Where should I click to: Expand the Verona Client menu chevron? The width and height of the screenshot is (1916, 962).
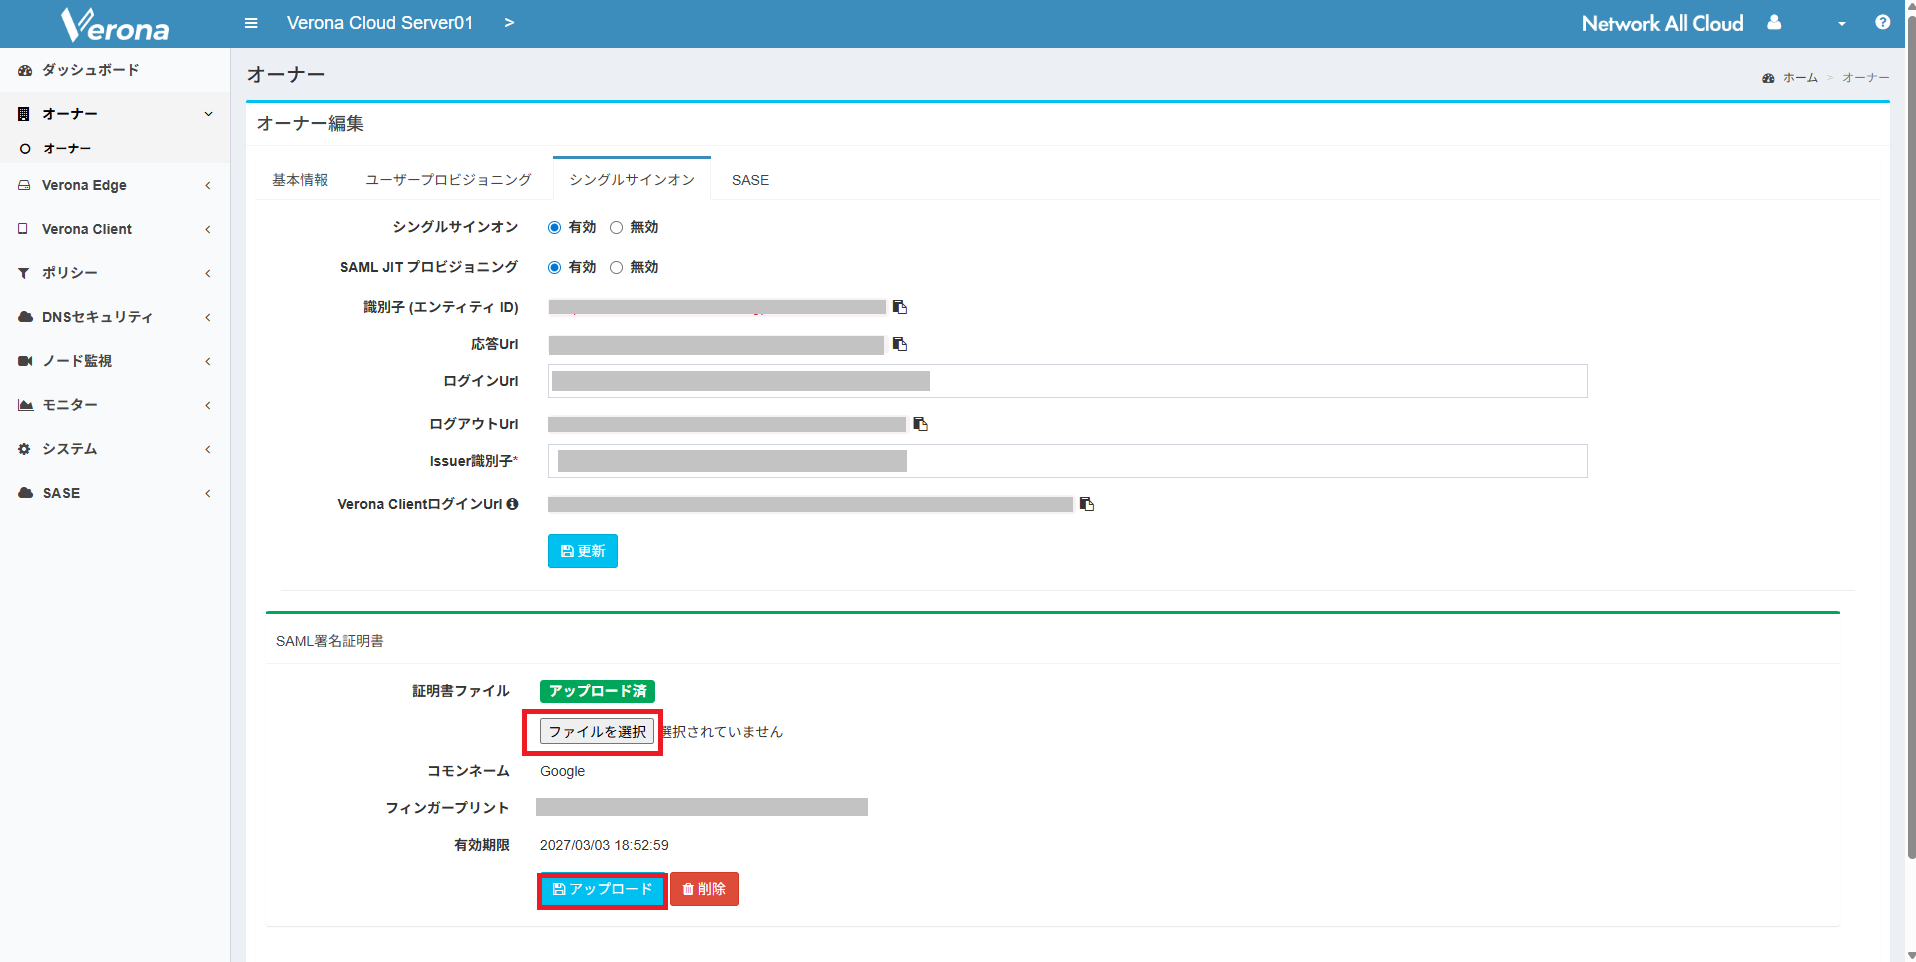208,229
